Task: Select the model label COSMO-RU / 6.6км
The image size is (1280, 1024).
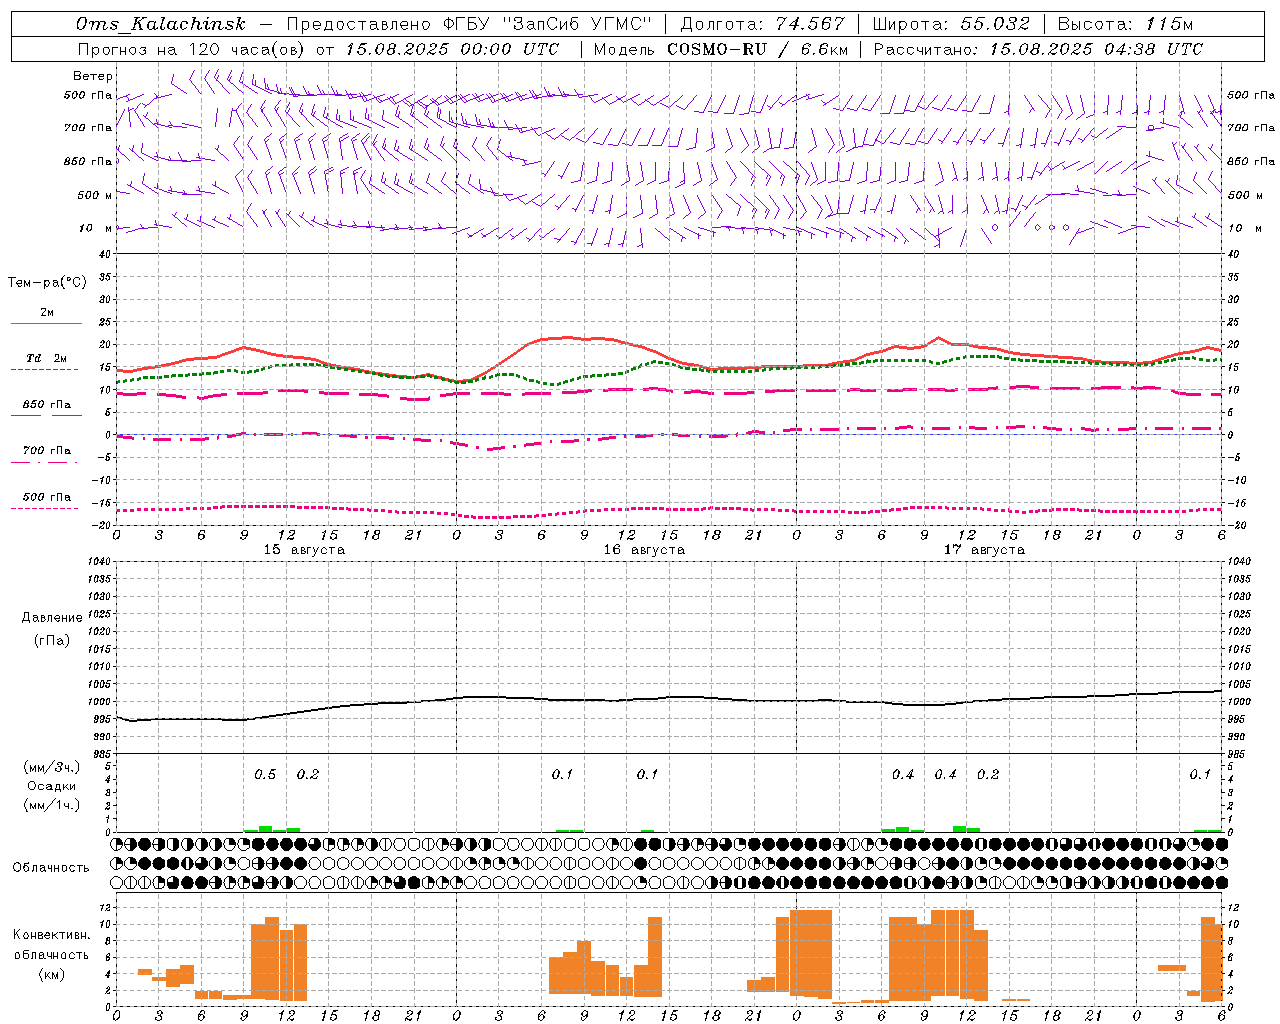Action: (x=758, y=49)
